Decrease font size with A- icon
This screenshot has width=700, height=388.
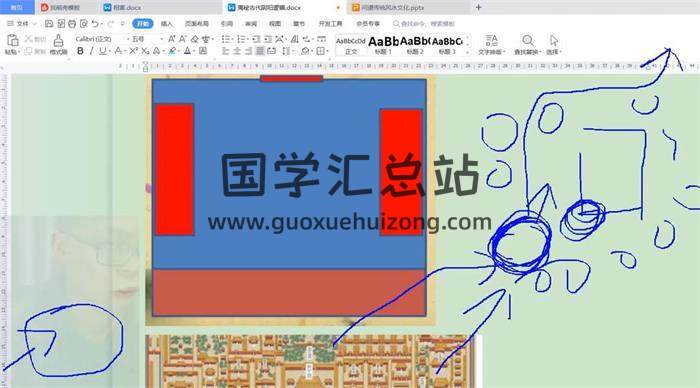tap(183, 39)
